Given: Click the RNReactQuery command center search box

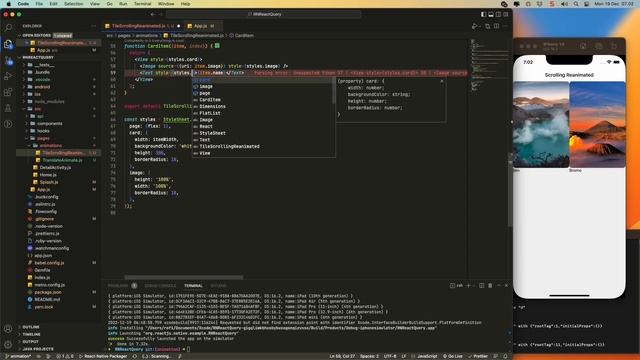Looking at the screenshot, I should (x=264, y=14).
